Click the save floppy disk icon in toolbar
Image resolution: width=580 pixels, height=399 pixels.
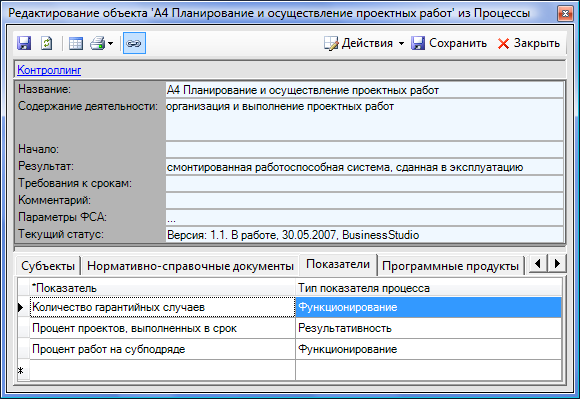pyautogui.click(x=24, y=43)
